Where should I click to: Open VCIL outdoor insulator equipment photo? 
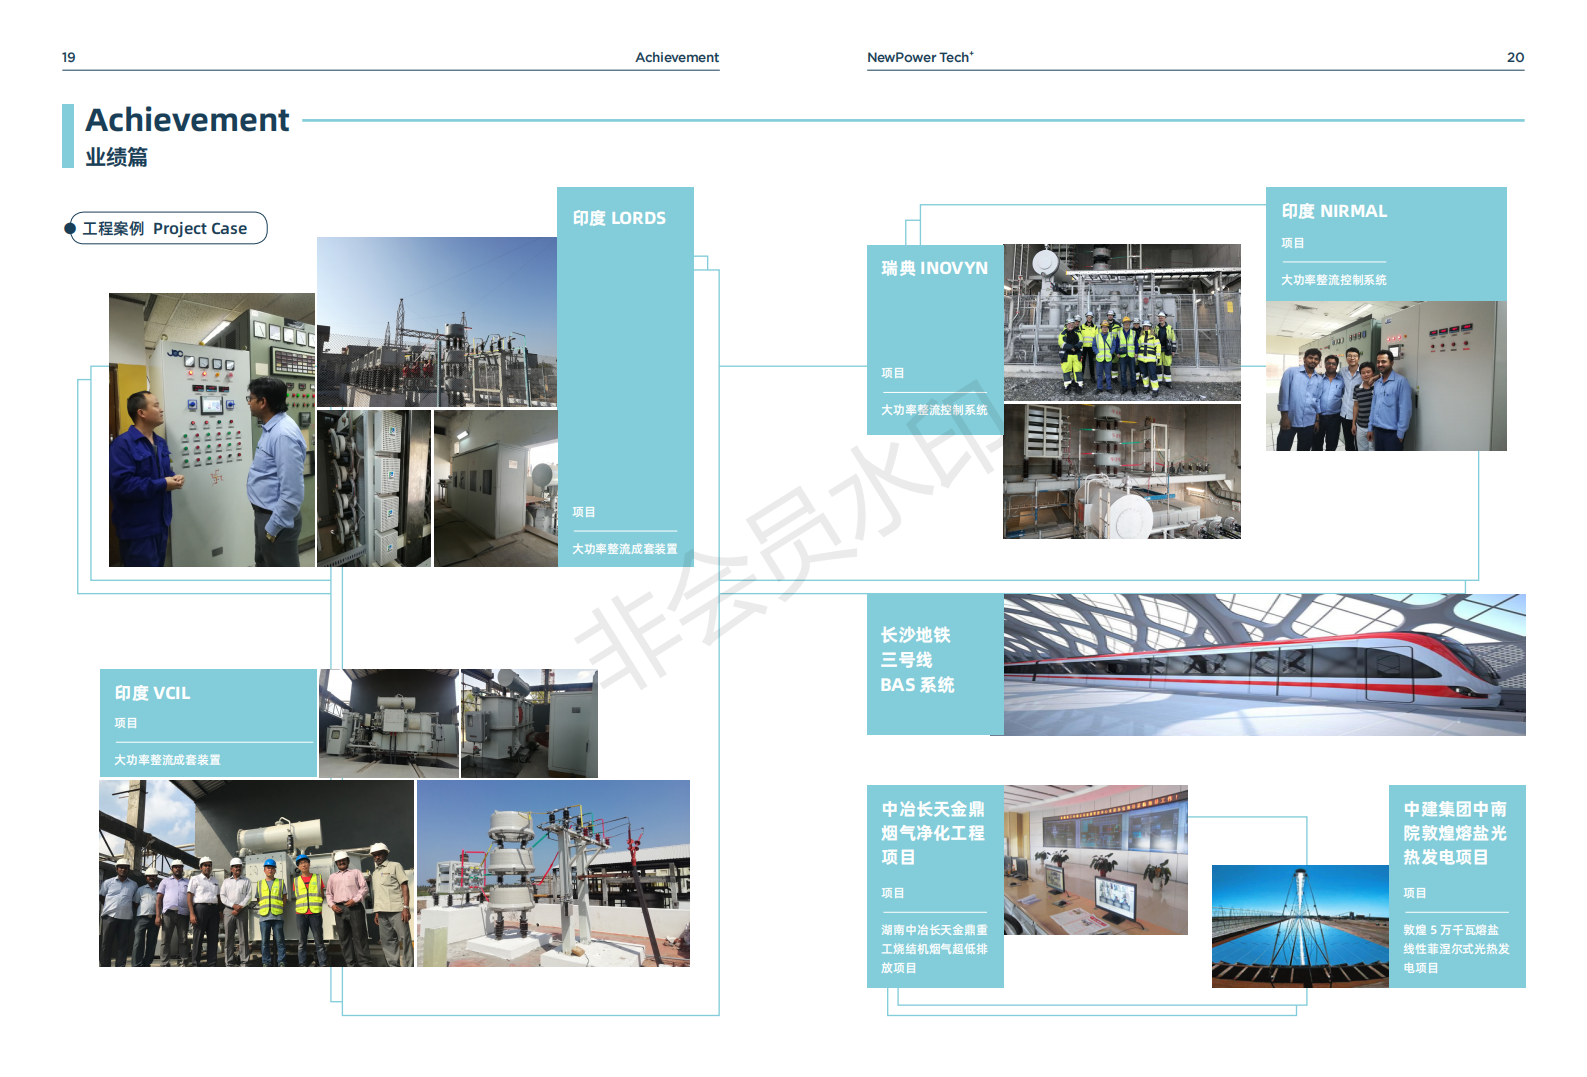pyautogui.click(x=553, y=873)
